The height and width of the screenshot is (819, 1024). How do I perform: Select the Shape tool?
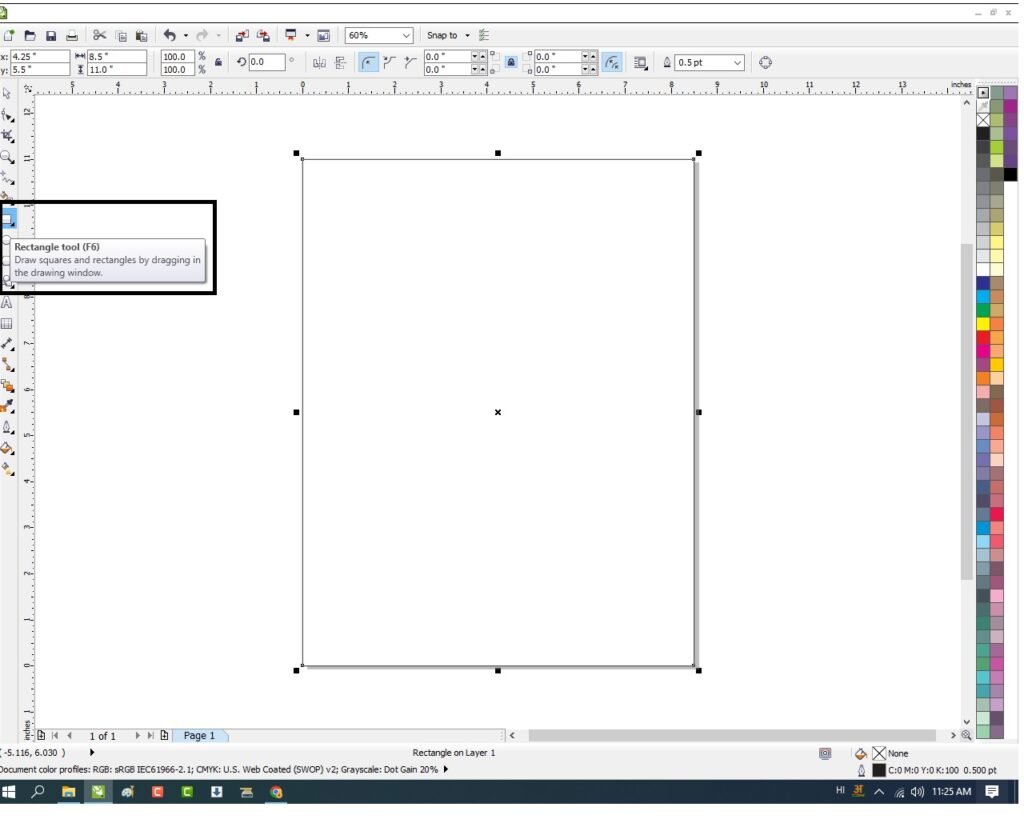(x=7, y=116)
